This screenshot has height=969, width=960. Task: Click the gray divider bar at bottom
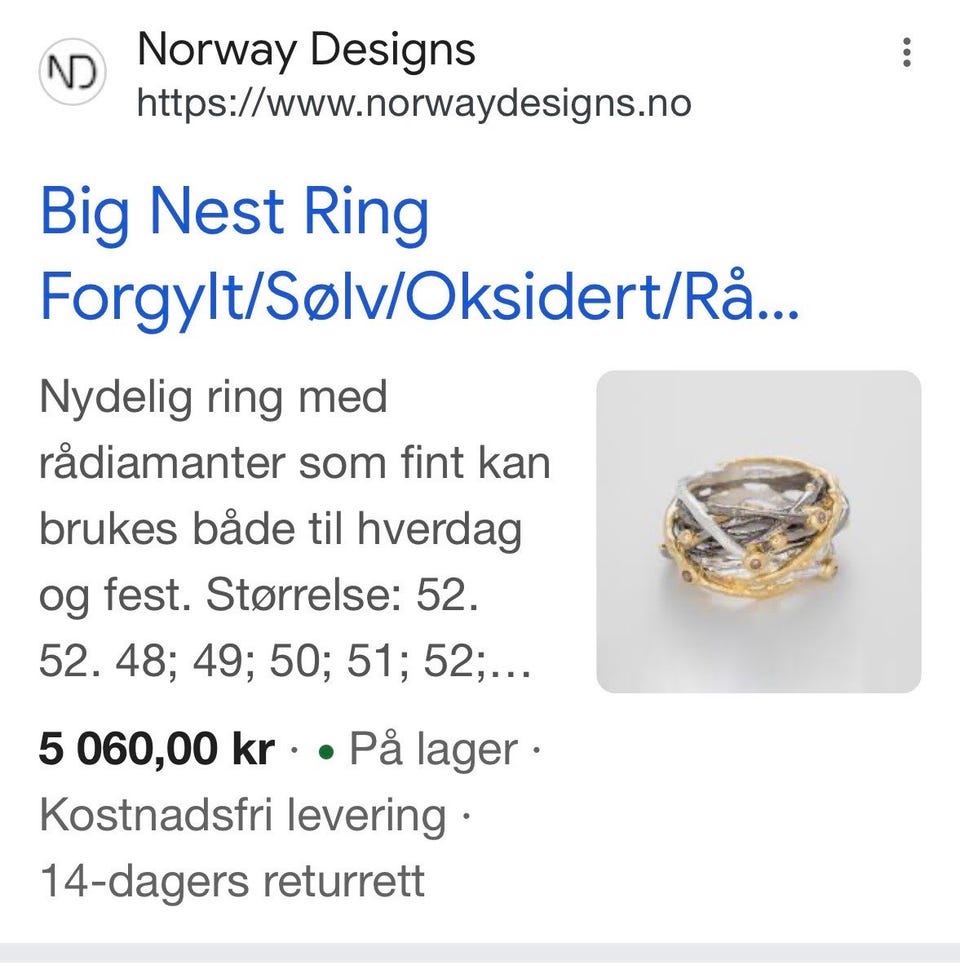[x=480, y=955]
